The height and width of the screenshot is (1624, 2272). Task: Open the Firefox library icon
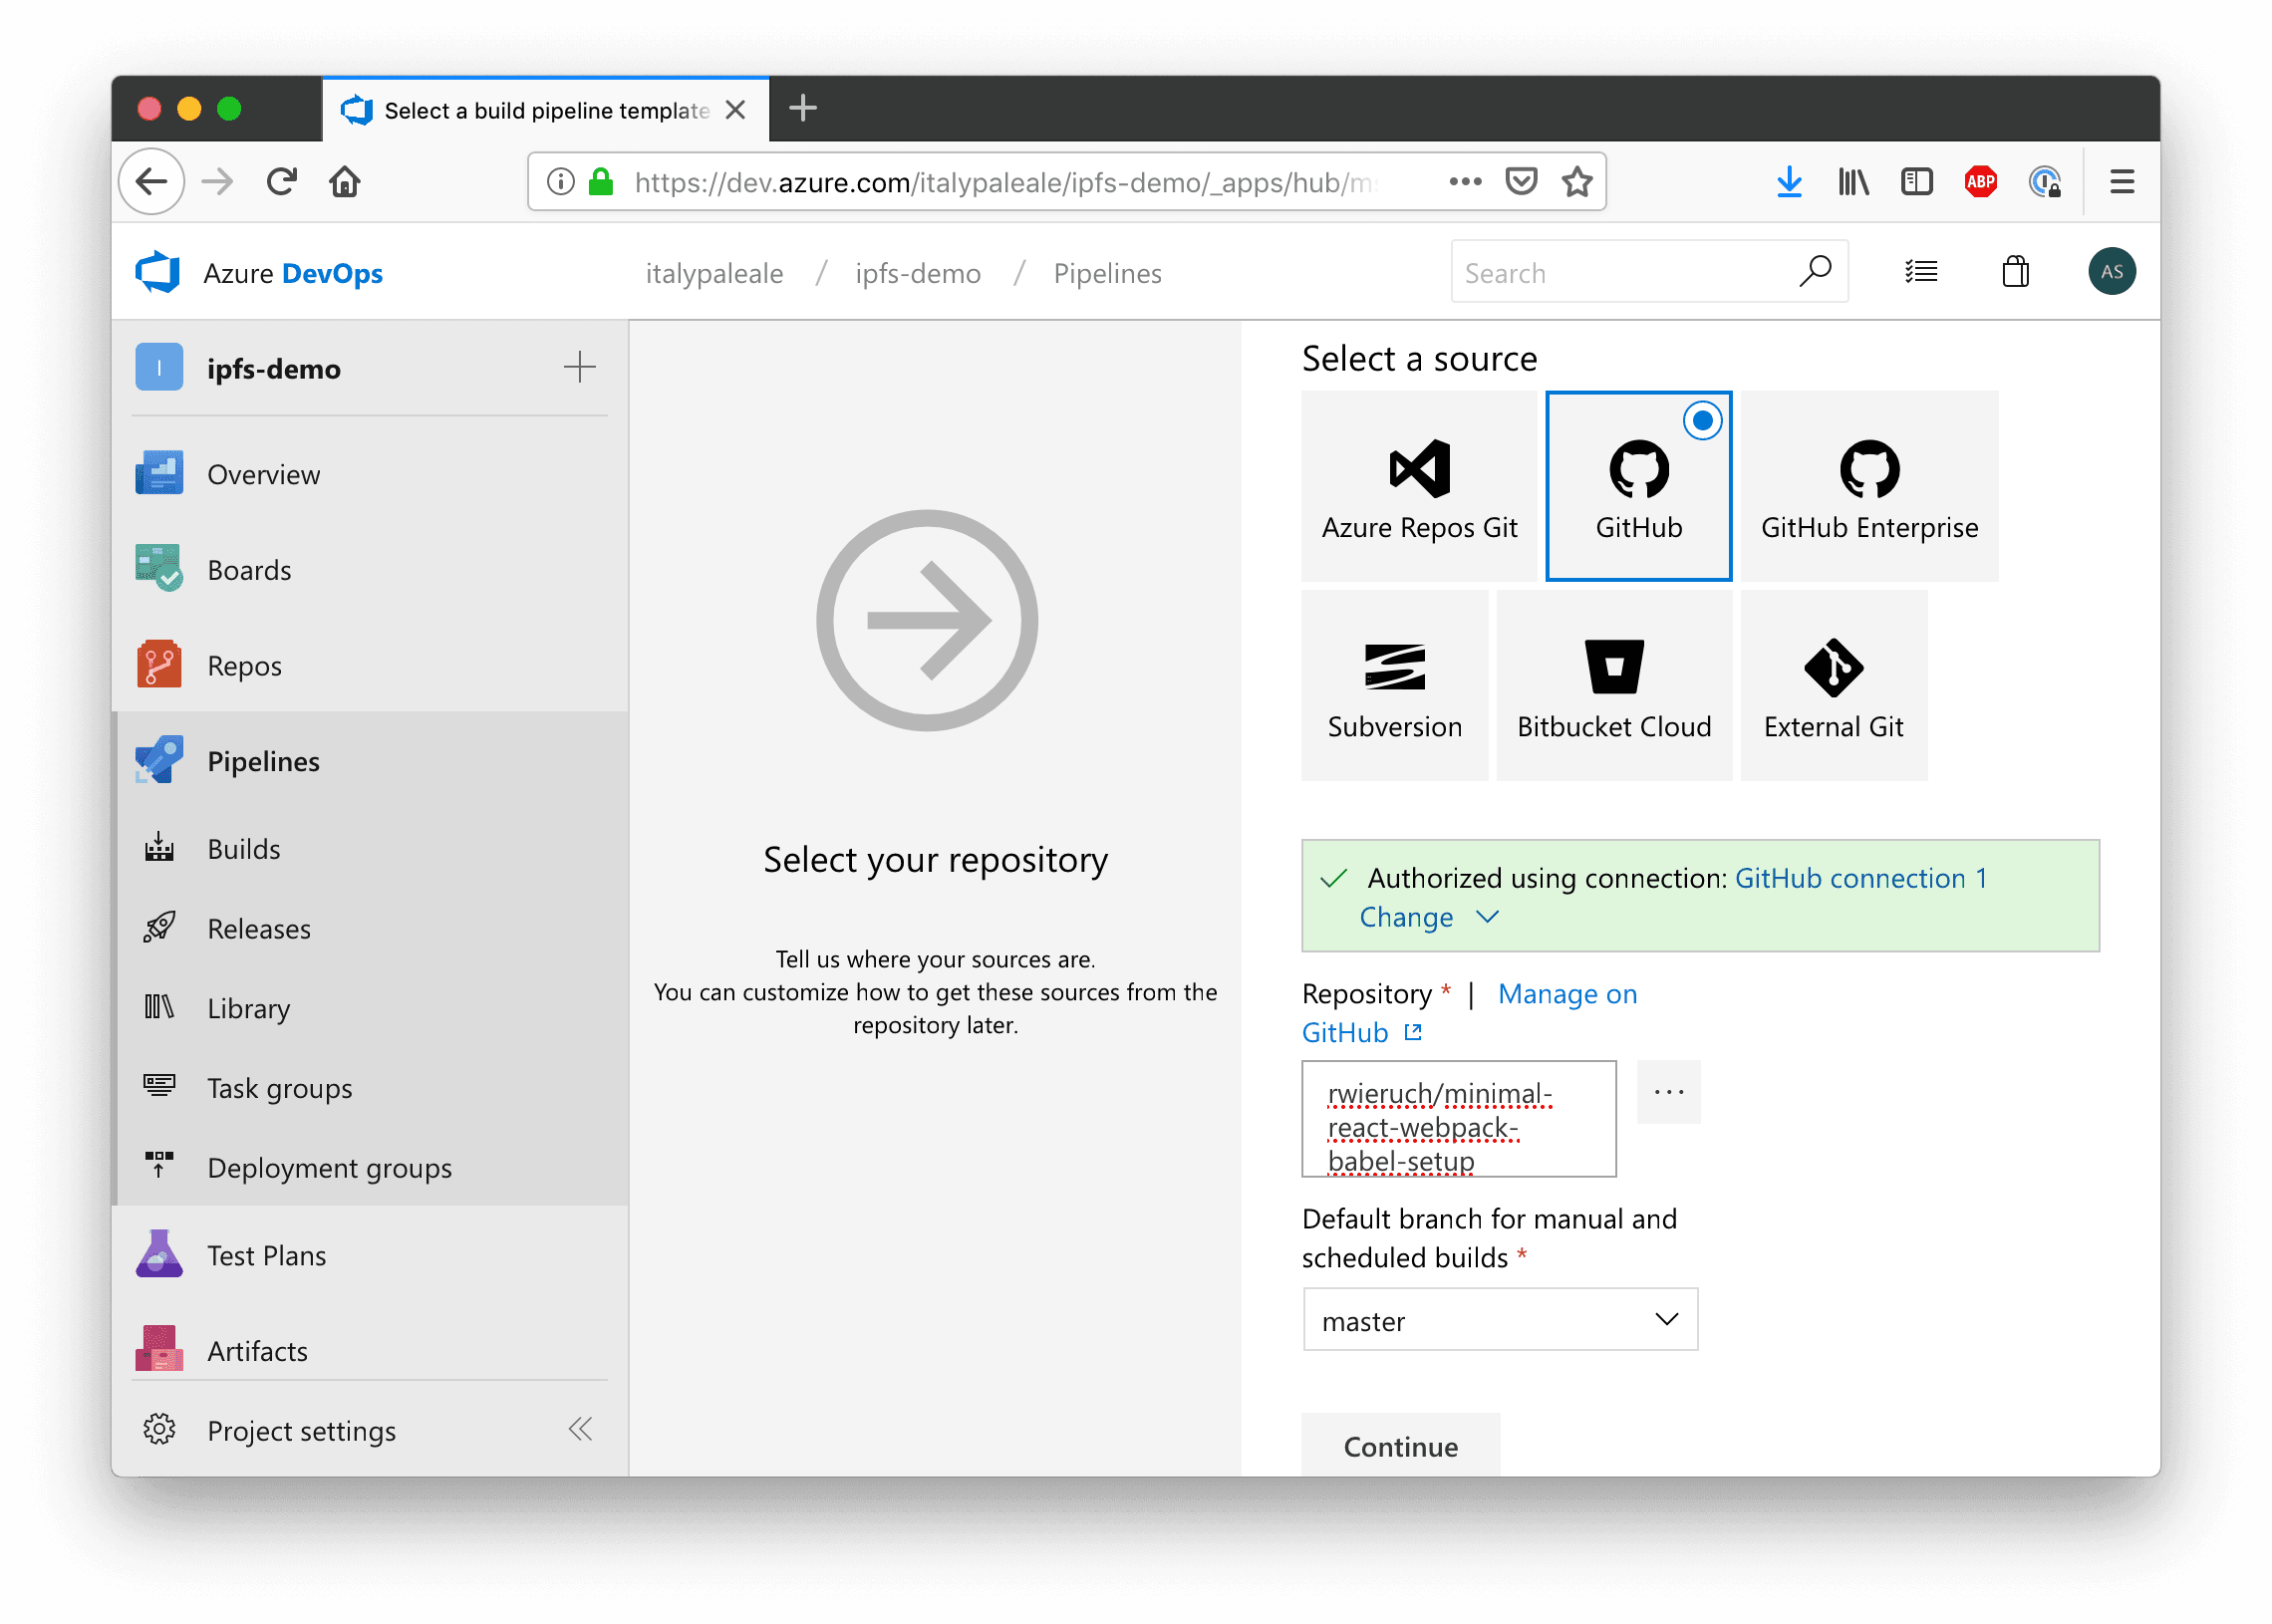(1853, 182)
